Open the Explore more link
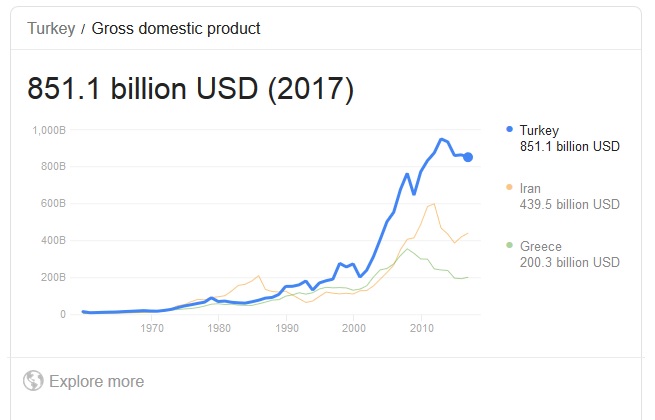 (96, 381)
